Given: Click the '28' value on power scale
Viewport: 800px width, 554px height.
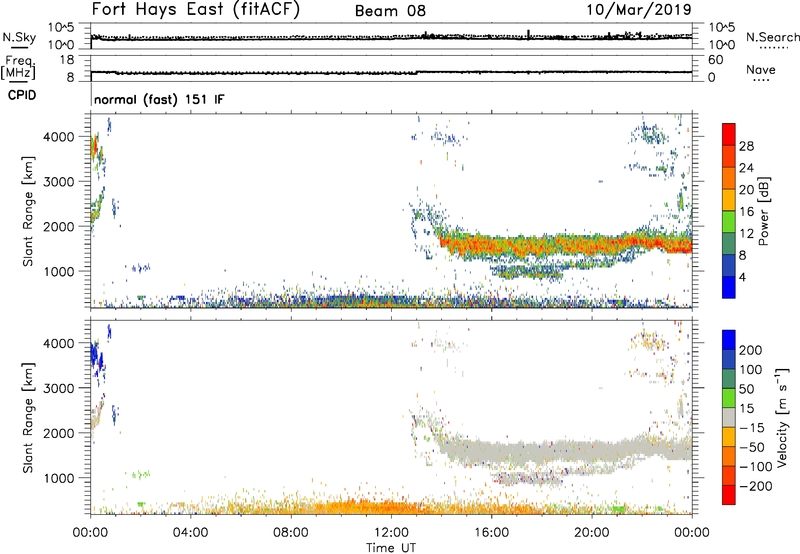Looking at the screenshot, I should (746, 146).
